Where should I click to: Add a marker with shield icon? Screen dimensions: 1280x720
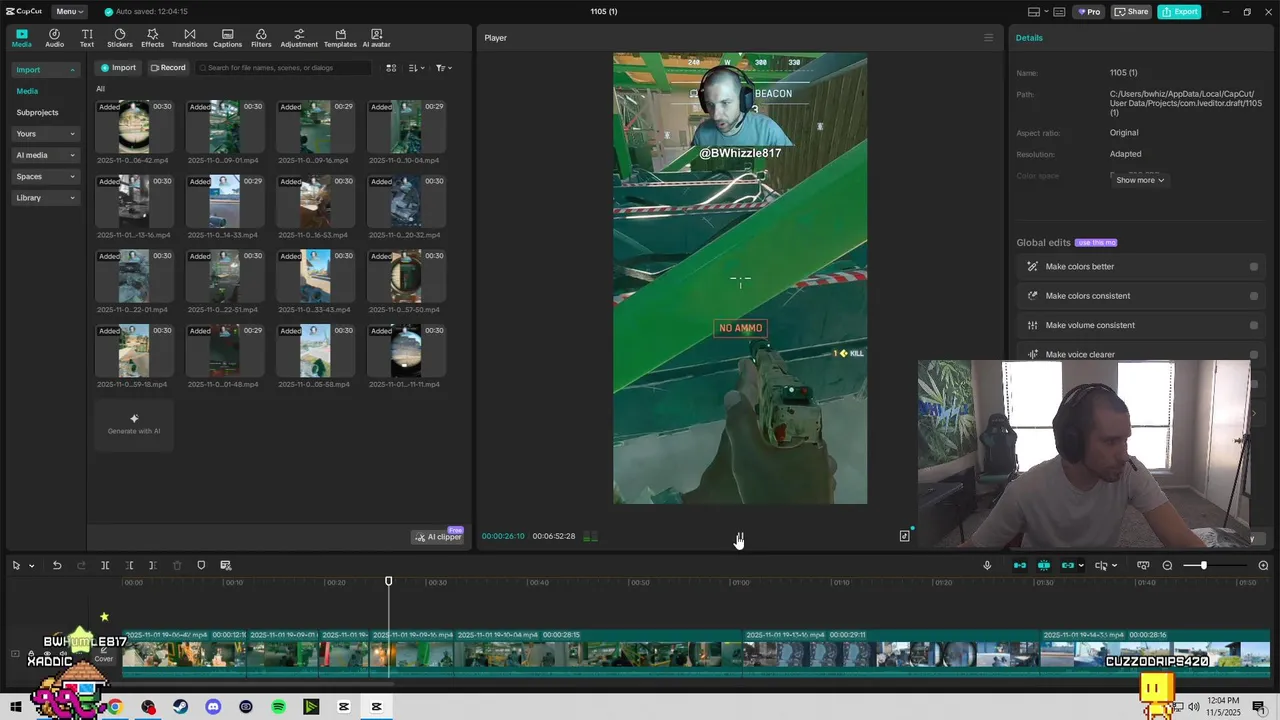tap(201, 565)
